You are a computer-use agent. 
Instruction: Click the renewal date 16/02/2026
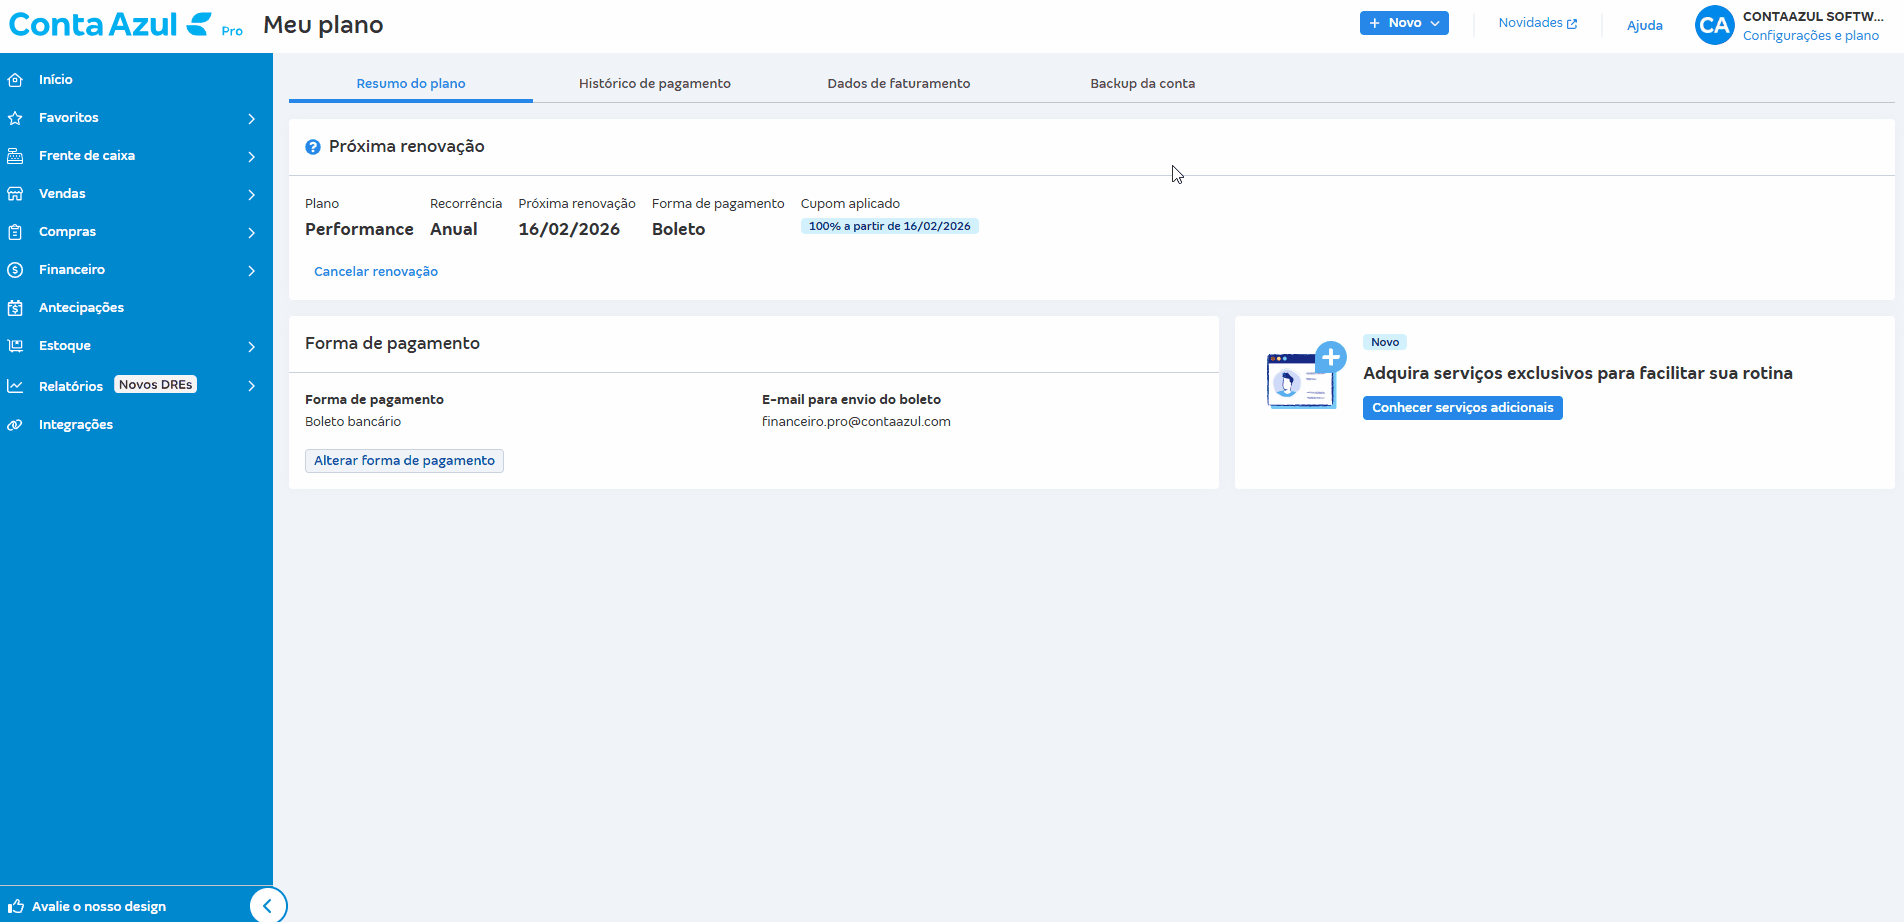[x=569, y=230]
